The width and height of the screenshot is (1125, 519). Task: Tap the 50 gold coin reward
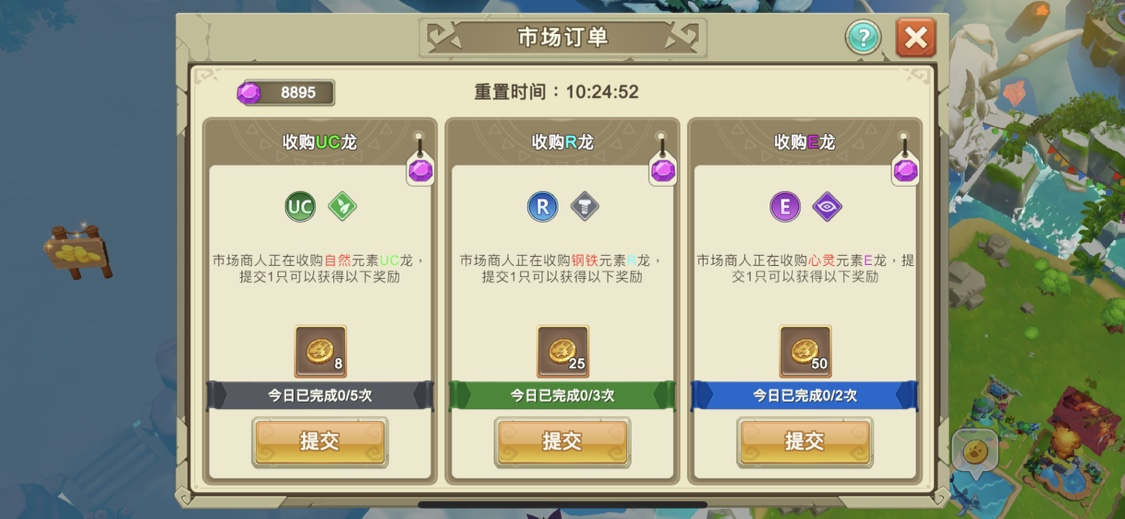pos(806,351)
